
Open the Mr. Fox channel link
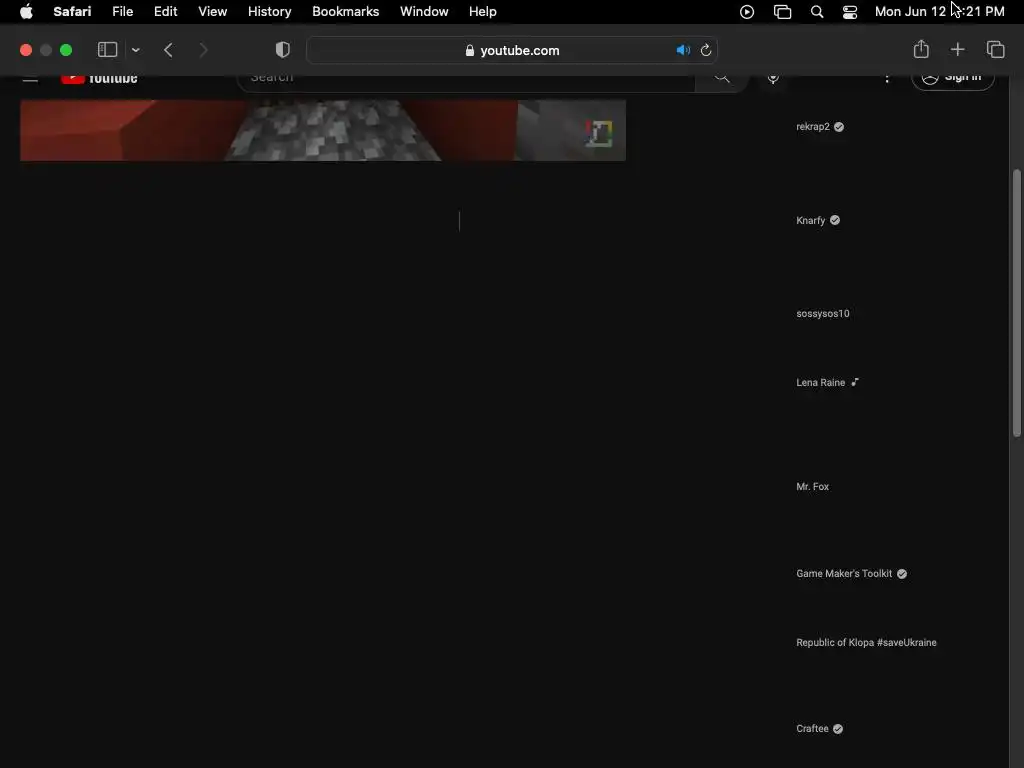812,487
